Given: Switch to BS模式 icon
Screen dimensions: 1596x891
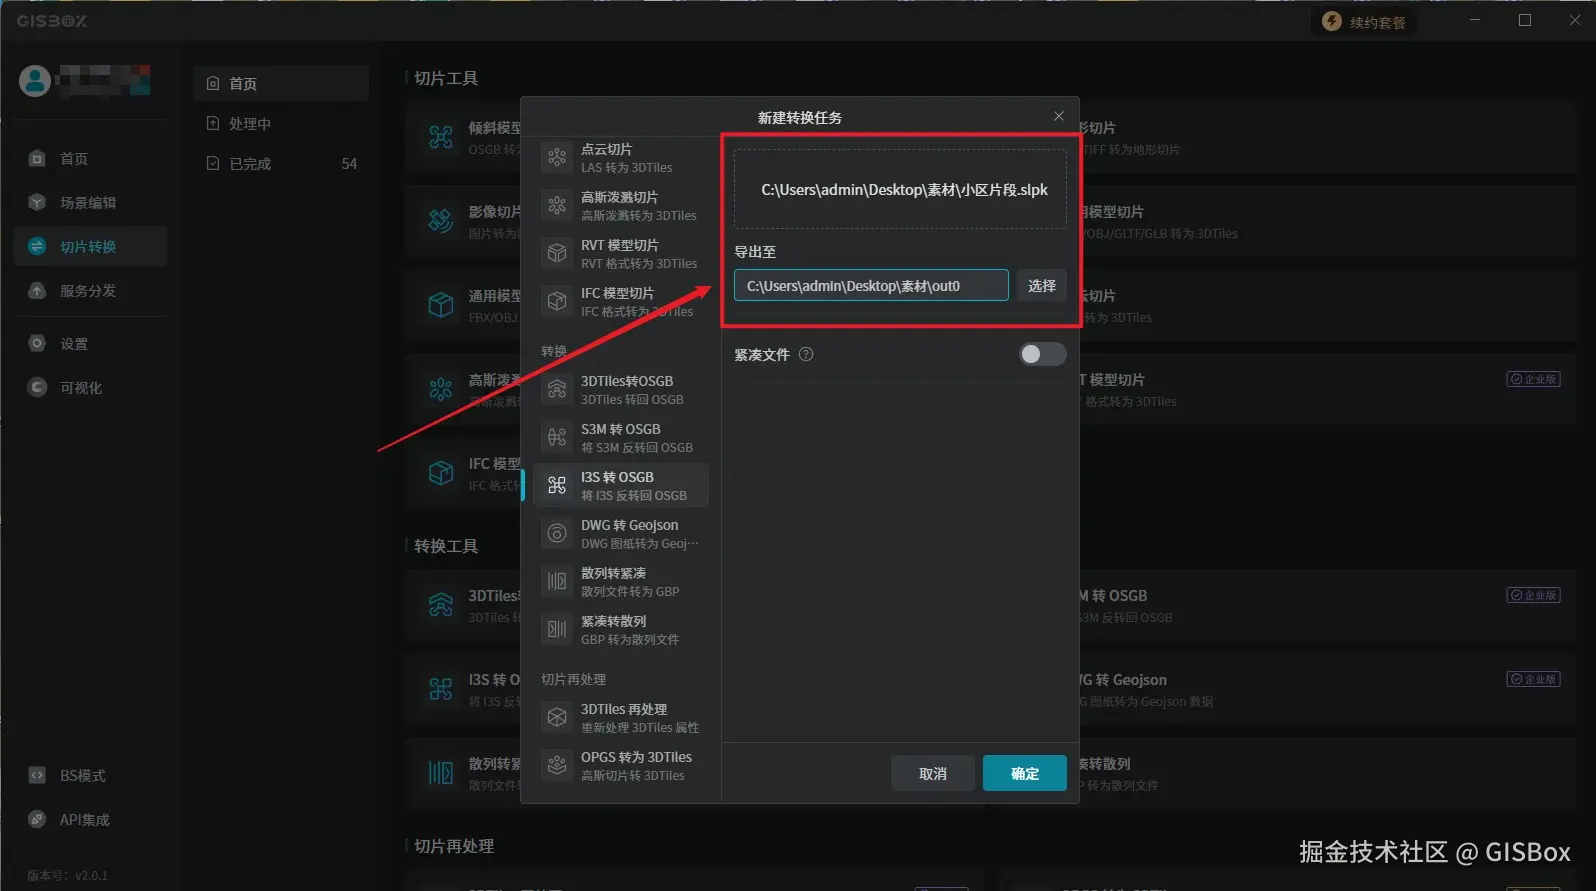Looking at the screenshot, I should pyautogui.click(x=37, y=775).
